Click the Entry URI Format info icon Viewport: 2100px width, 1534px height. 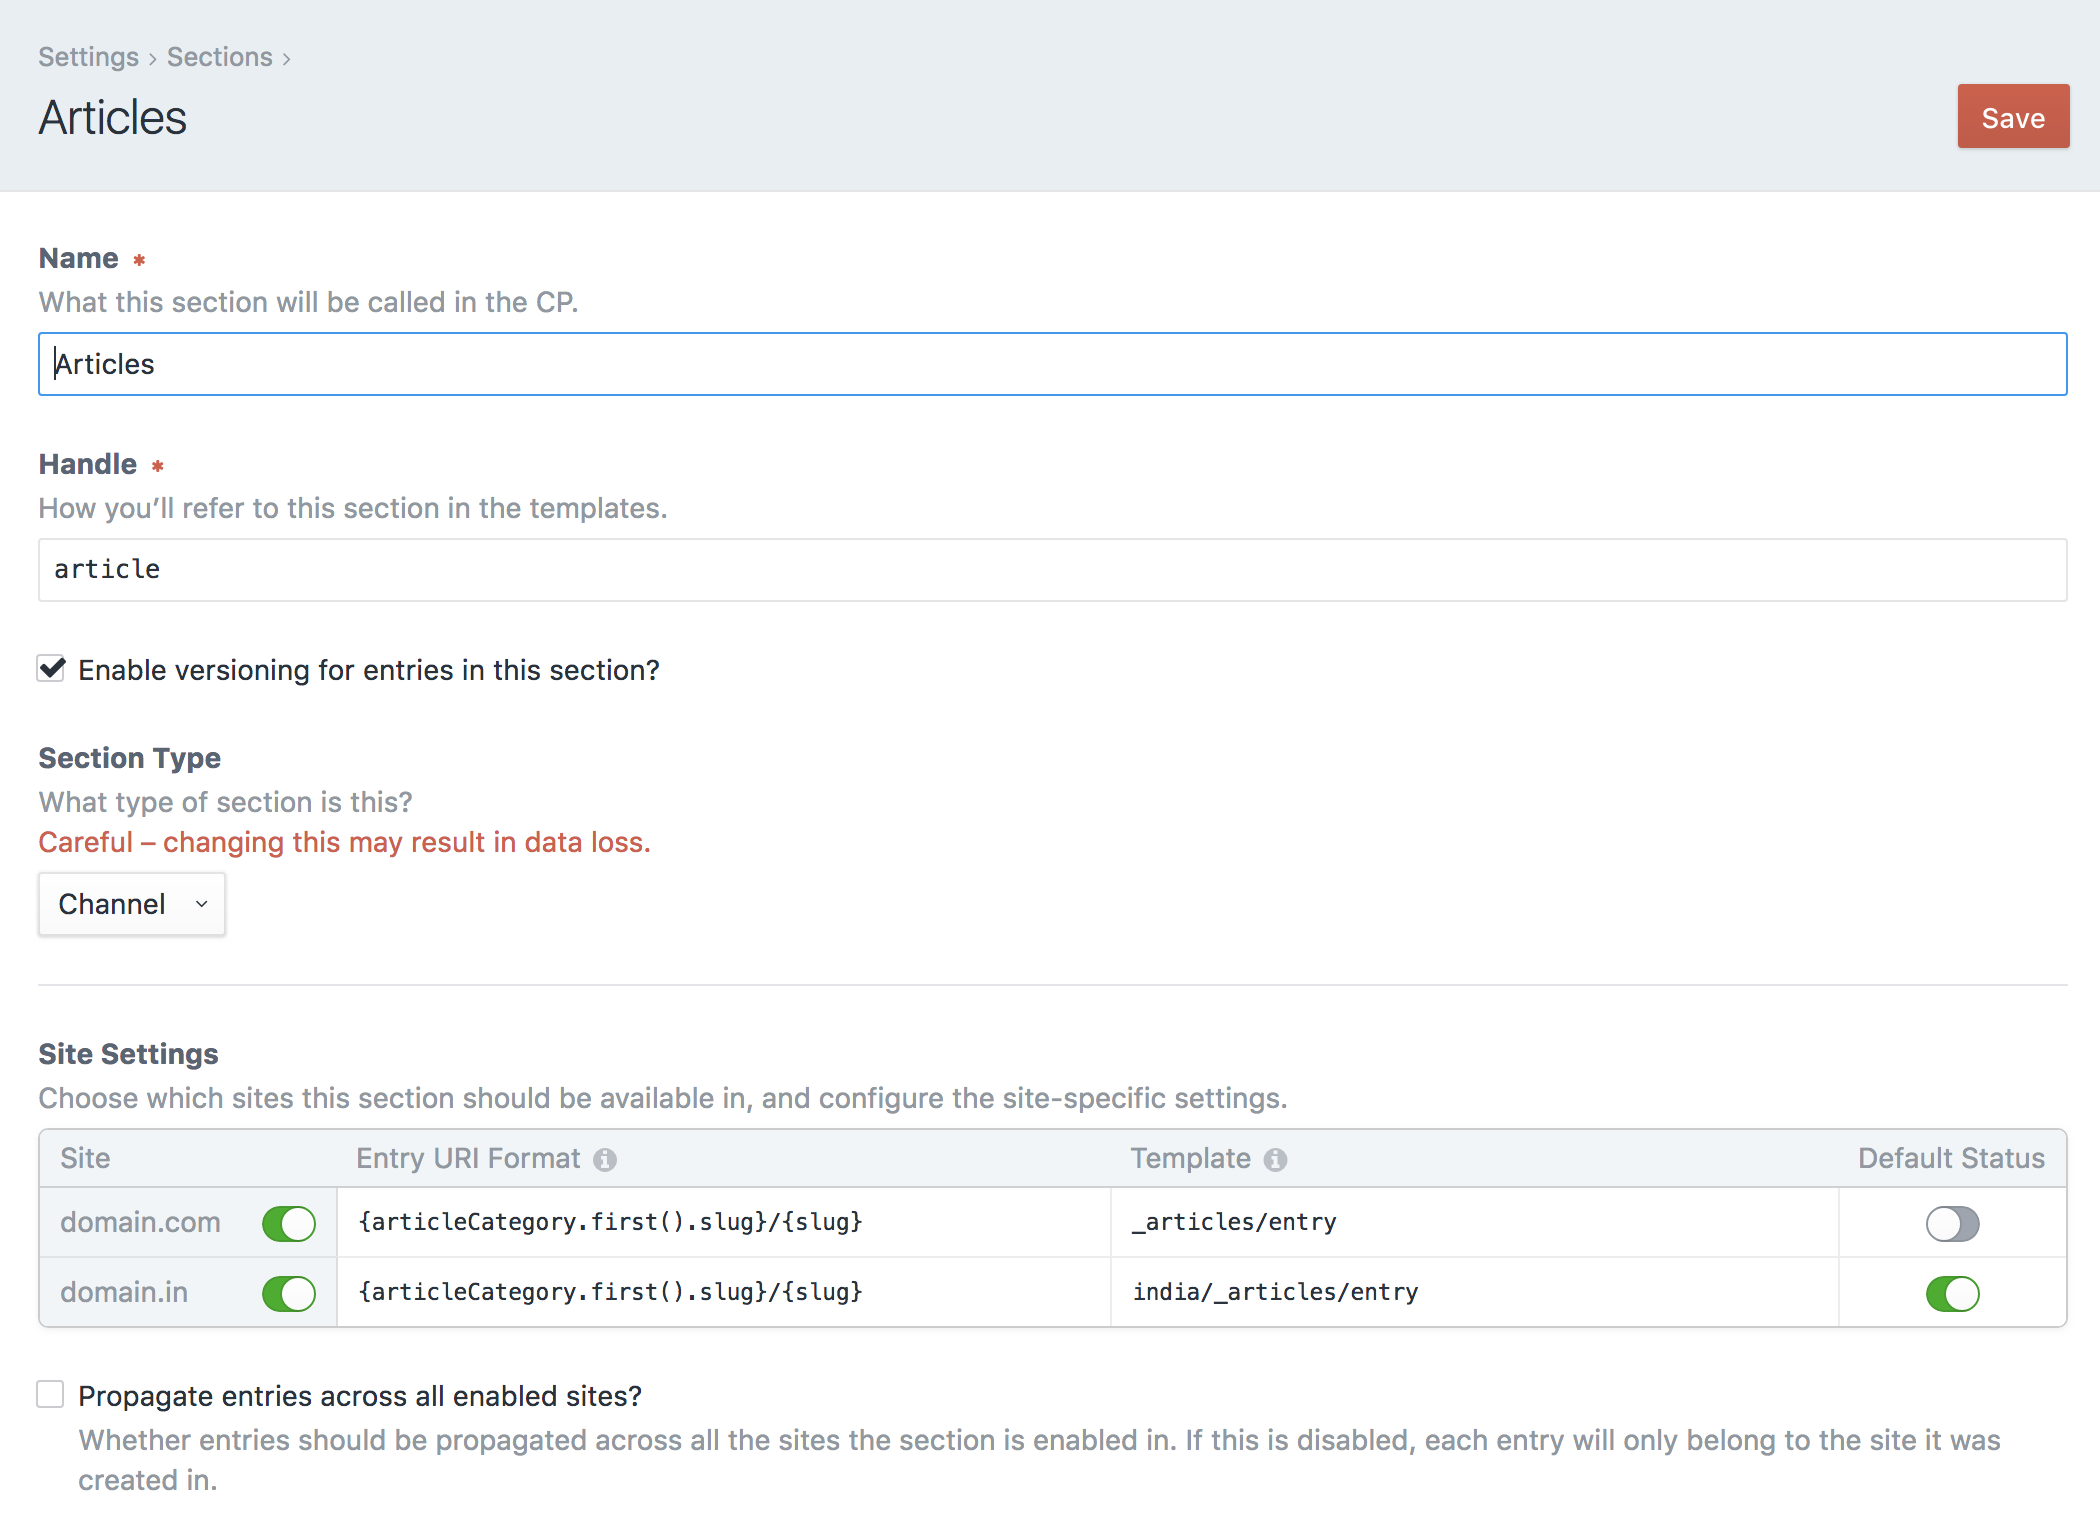(x=605, y=1158)
